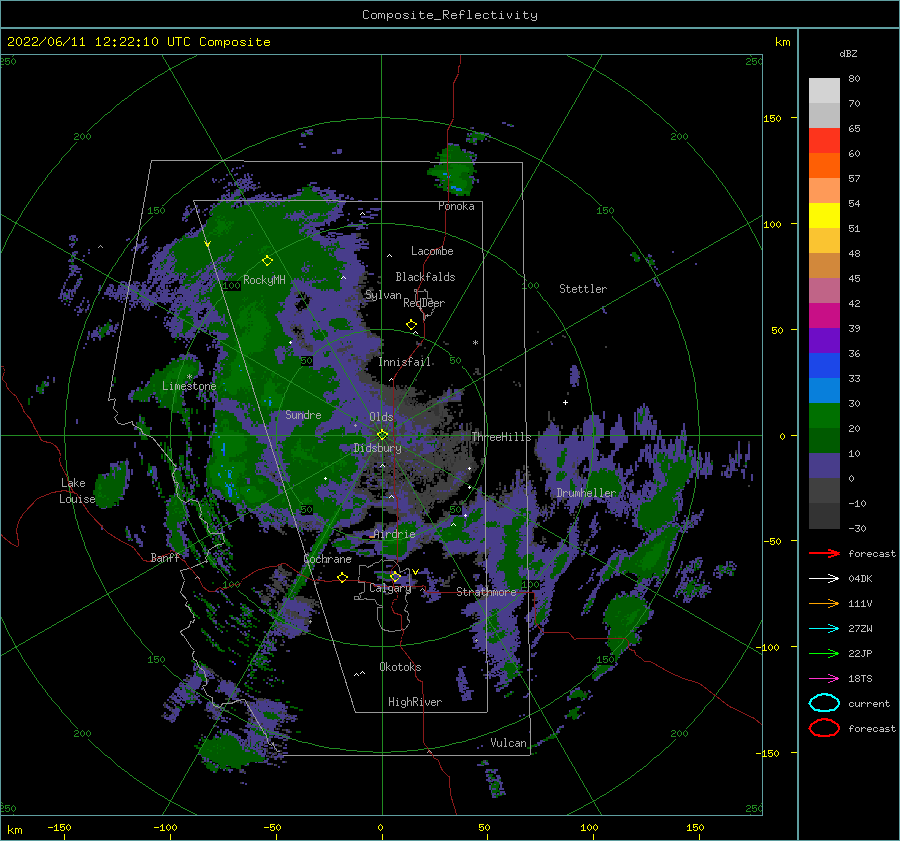The image size is (900, 841).
Task: Click the cyan 27ZW arrow icon
Action: tap(824, 629)
